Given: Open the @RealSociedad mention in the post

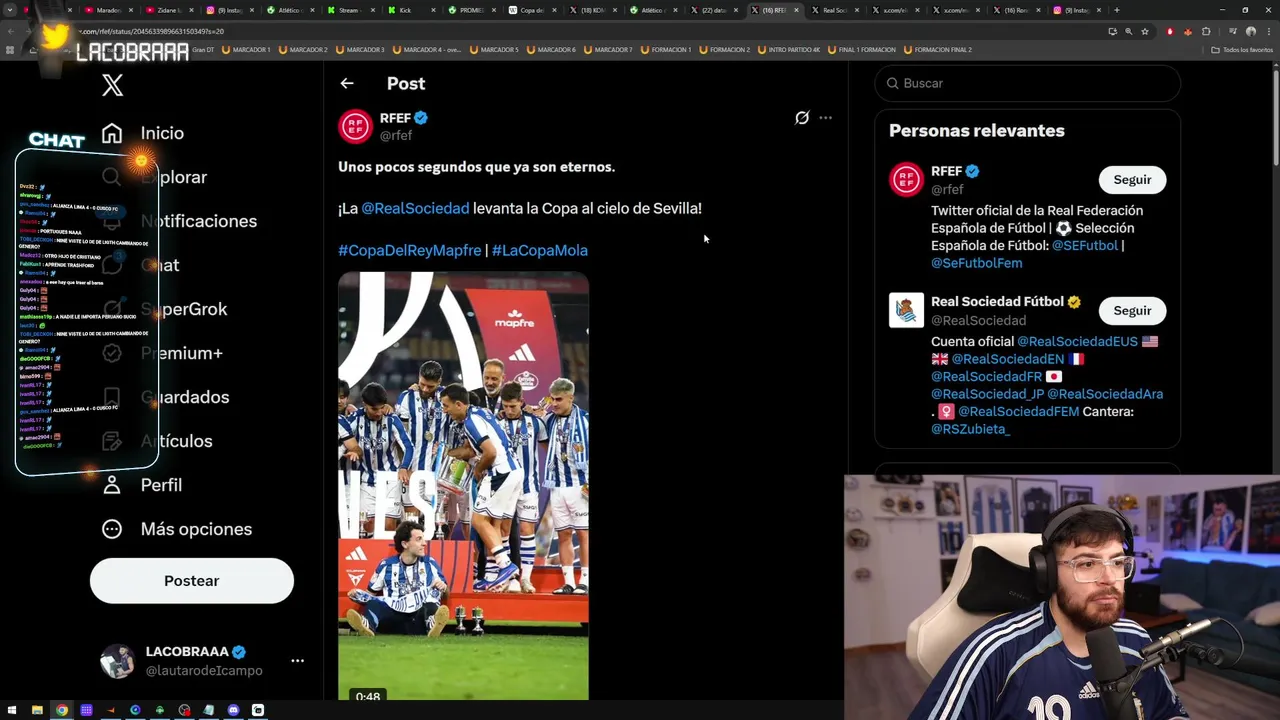Looking at the screenshot, I should (415, 208).
